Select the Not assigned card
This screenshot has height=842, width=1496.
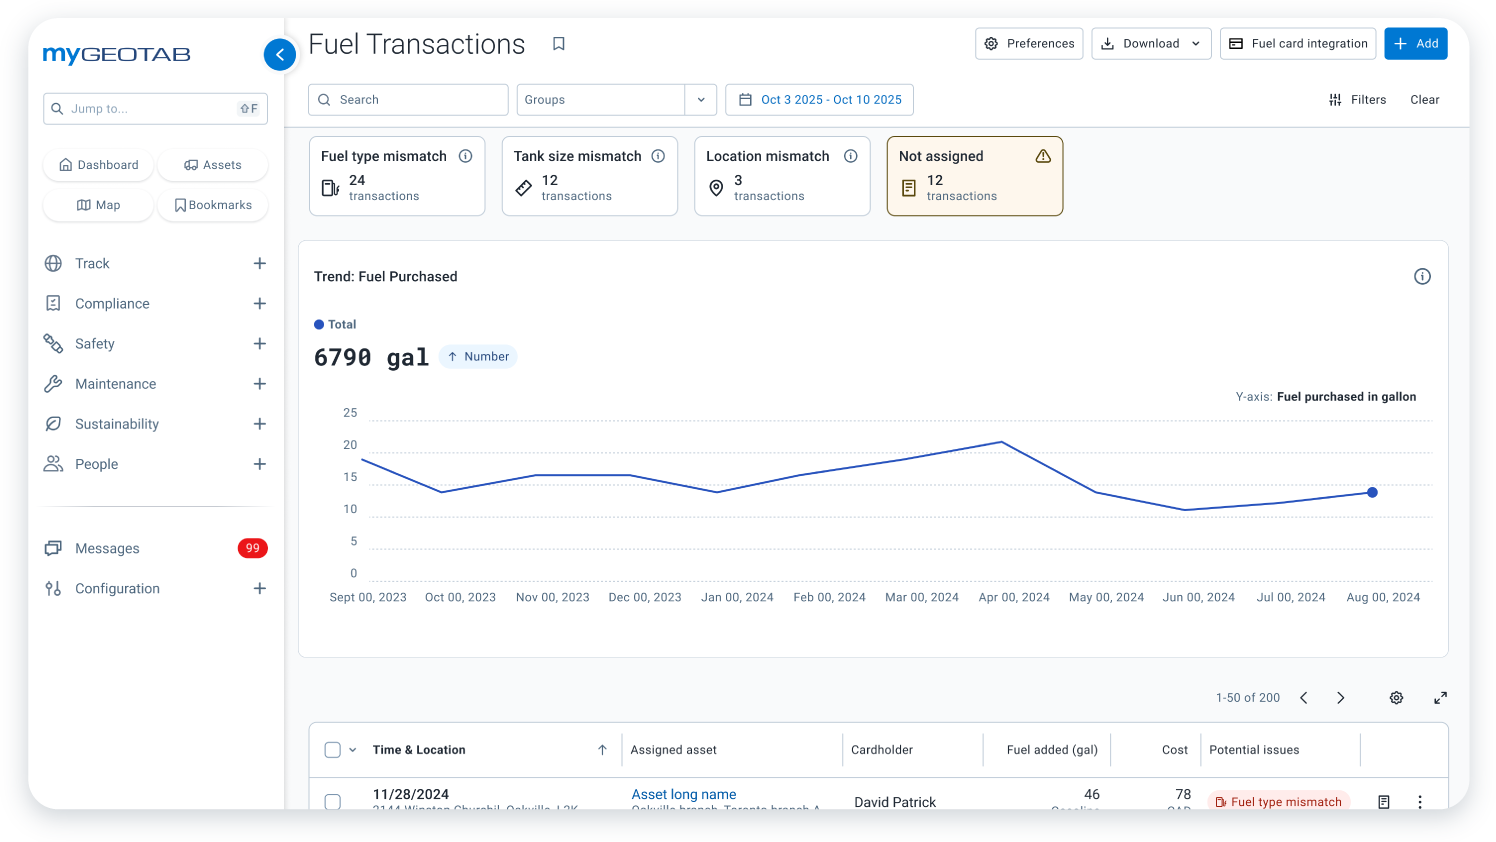coord(975,176)
